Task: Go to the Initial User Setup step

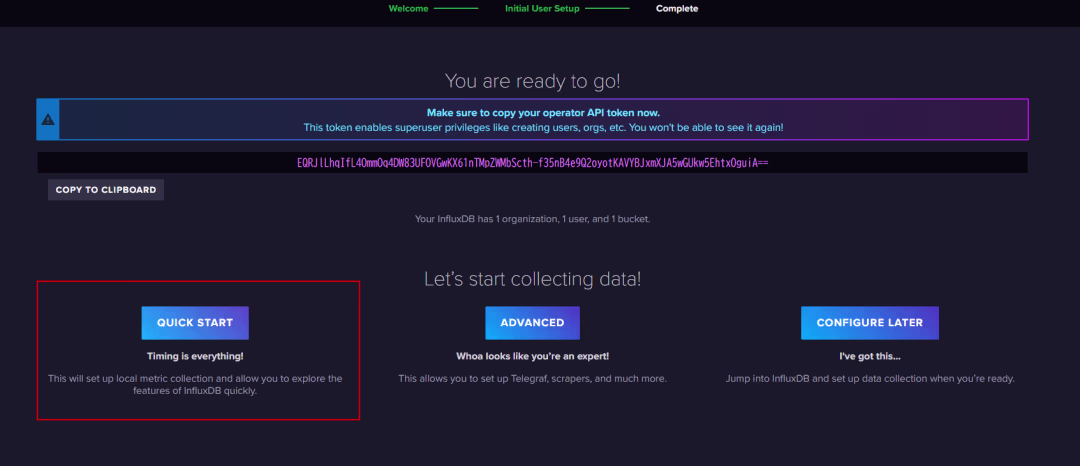Action: 542,9
